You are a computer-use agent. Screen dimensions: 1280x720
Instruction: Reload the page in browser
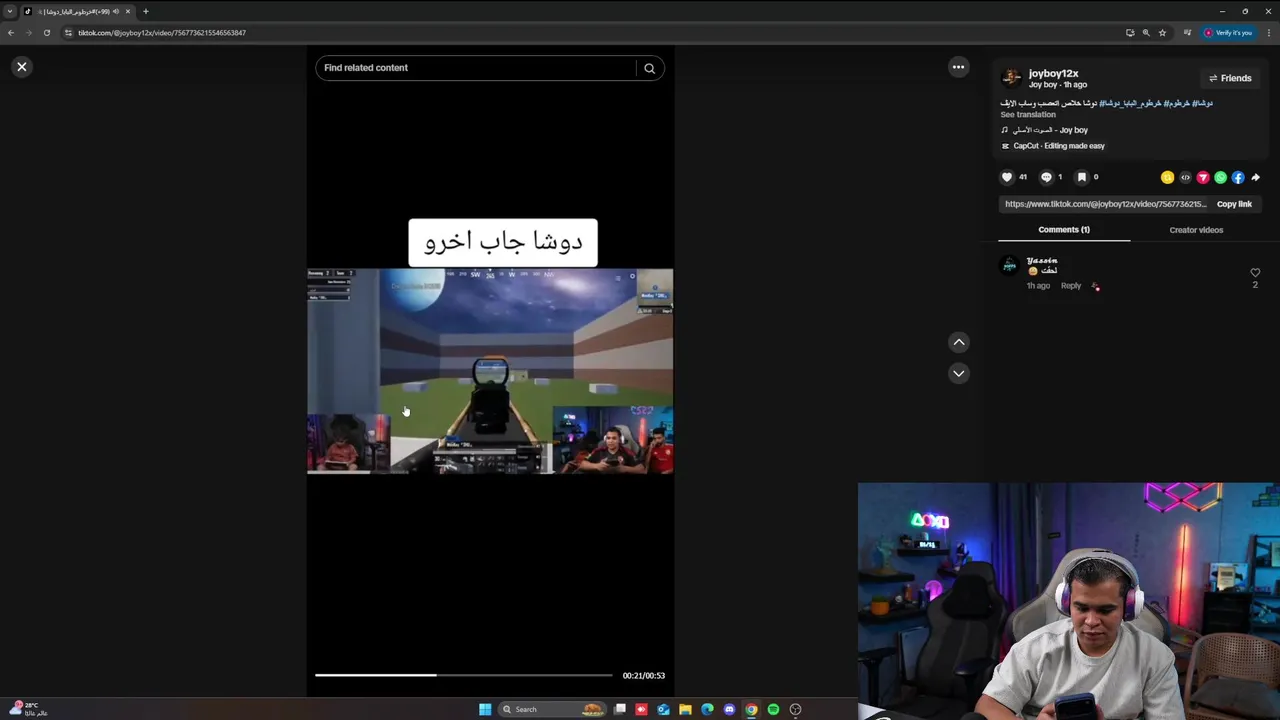click(x=46, y=33)
